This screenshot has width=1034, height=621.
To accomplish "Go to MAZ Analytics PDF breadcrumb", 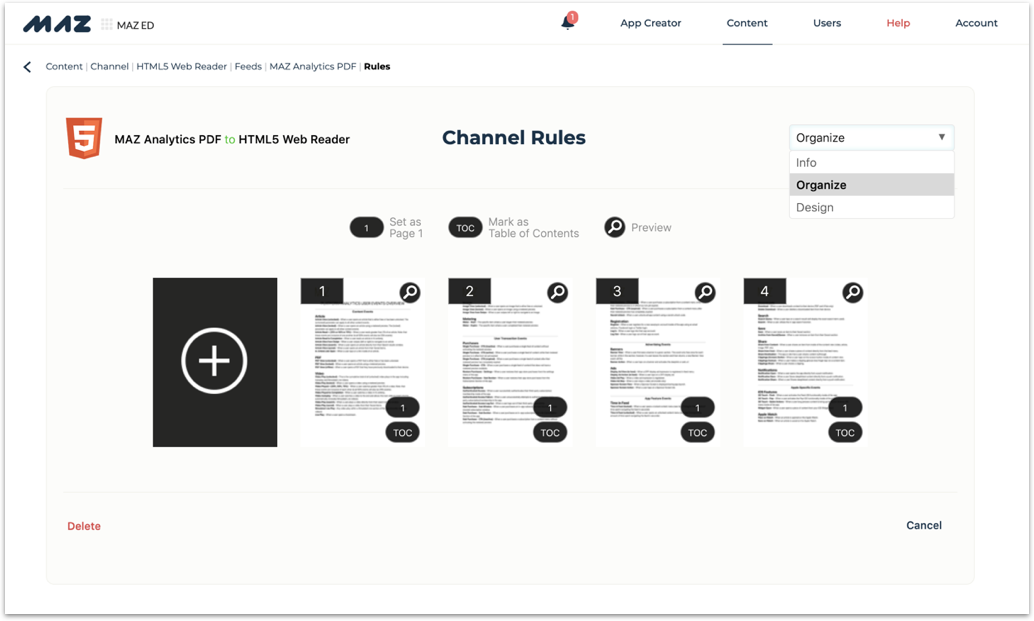I will 313,67.
